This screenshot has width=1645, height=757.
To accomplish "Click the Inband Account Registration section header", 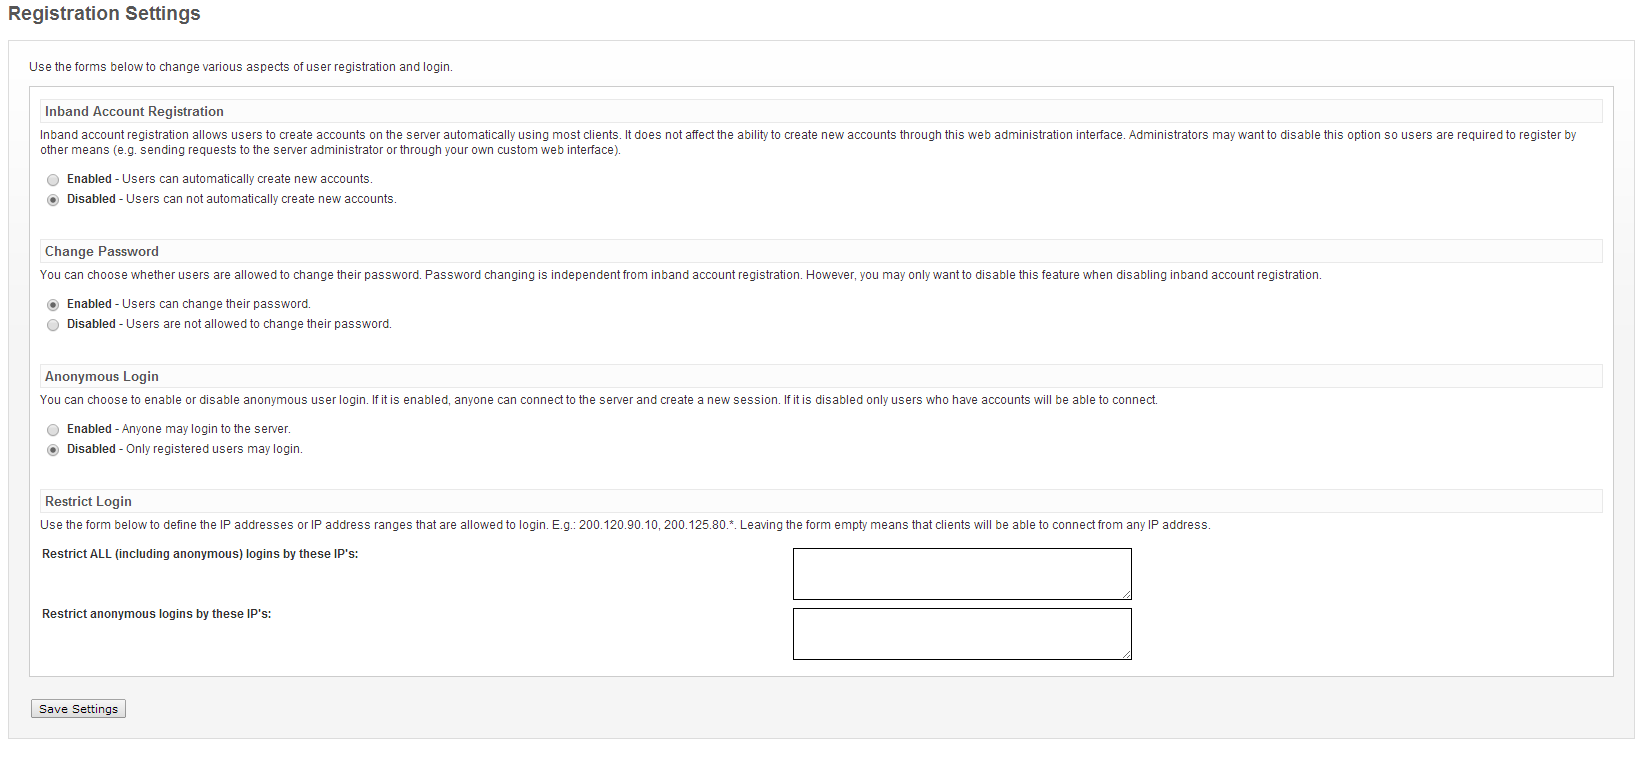I will click(x=134, y=111).
